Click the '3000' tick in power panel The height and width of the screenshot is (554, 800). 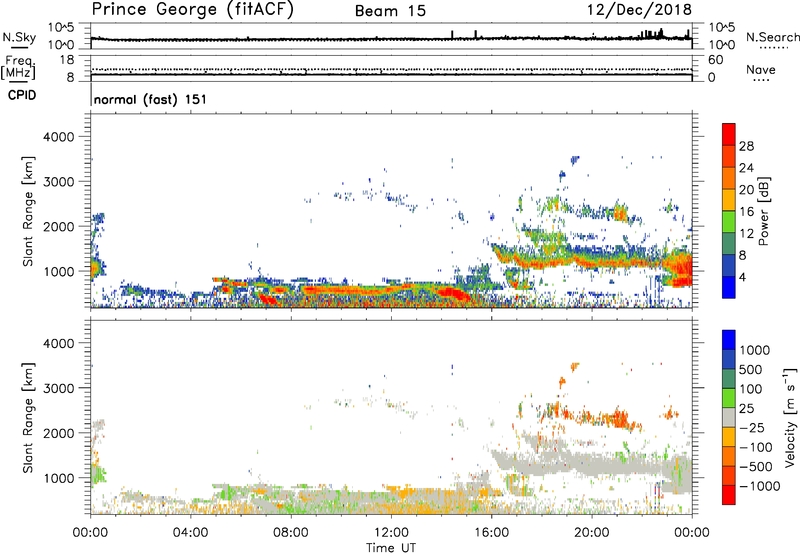coord(58,182)
